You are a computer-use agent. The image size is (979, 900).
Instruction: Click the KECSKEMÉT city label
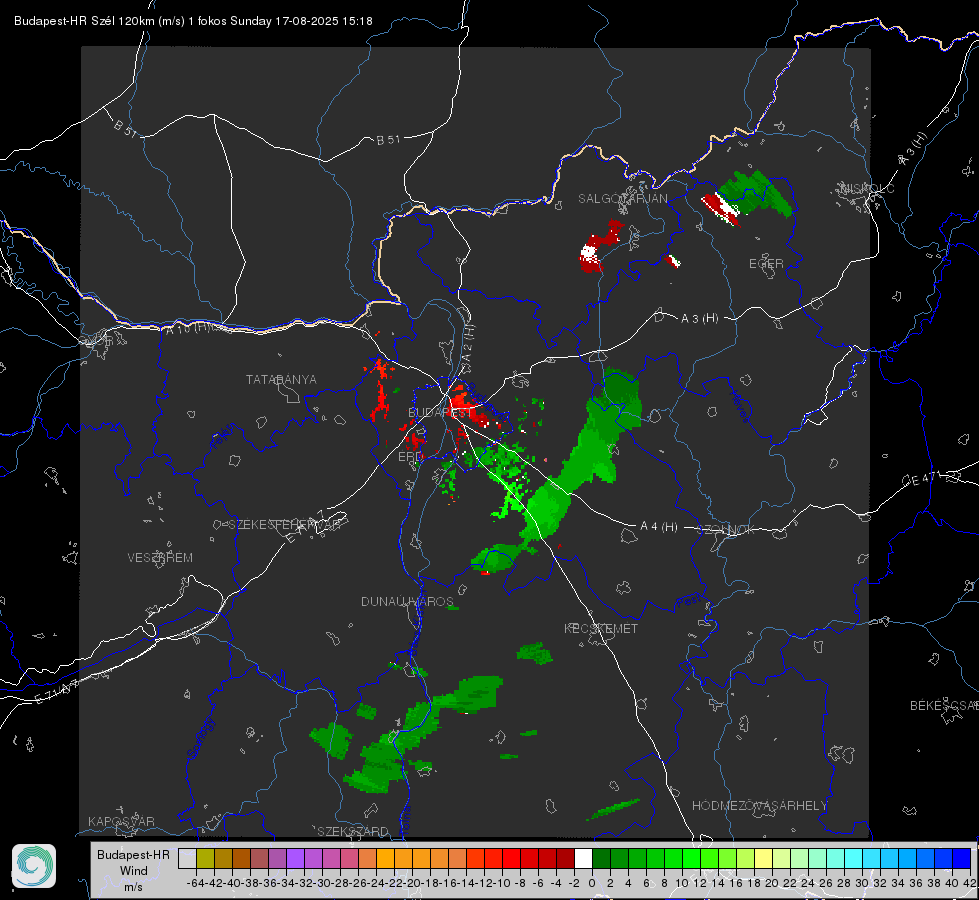601,629
